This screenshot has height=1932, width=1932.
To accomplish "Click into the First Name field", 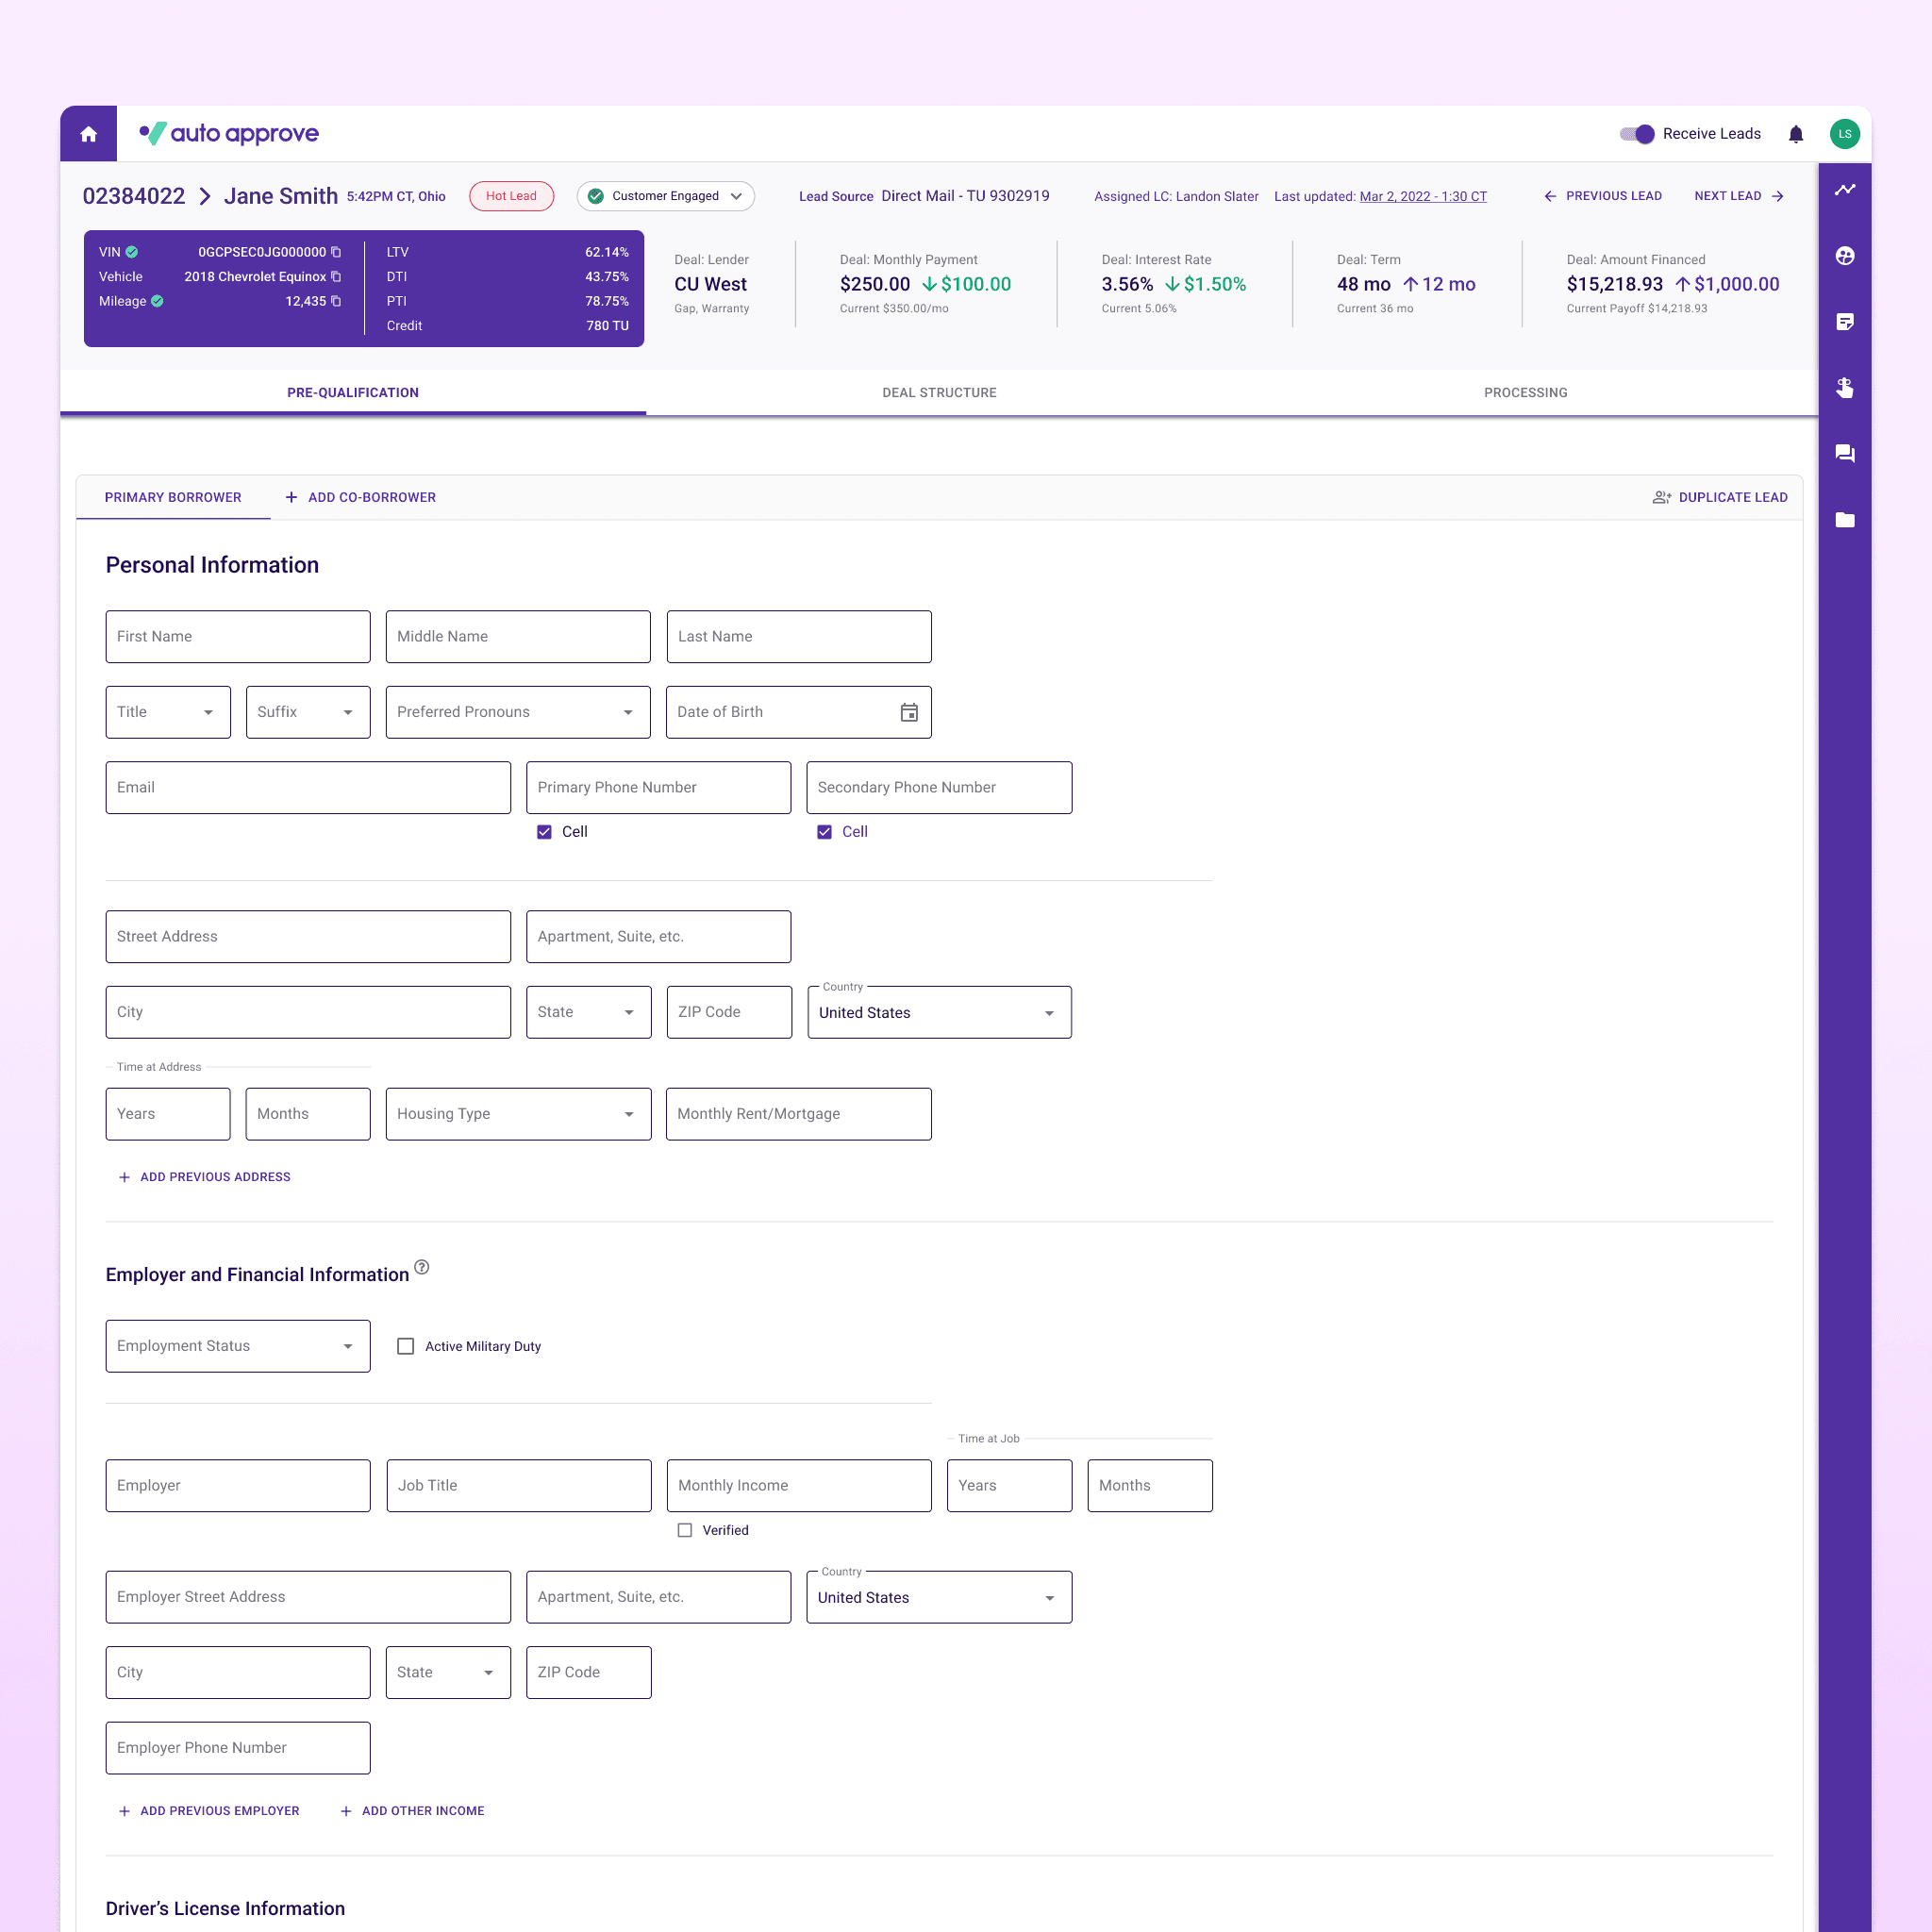I will coord(238,637).
